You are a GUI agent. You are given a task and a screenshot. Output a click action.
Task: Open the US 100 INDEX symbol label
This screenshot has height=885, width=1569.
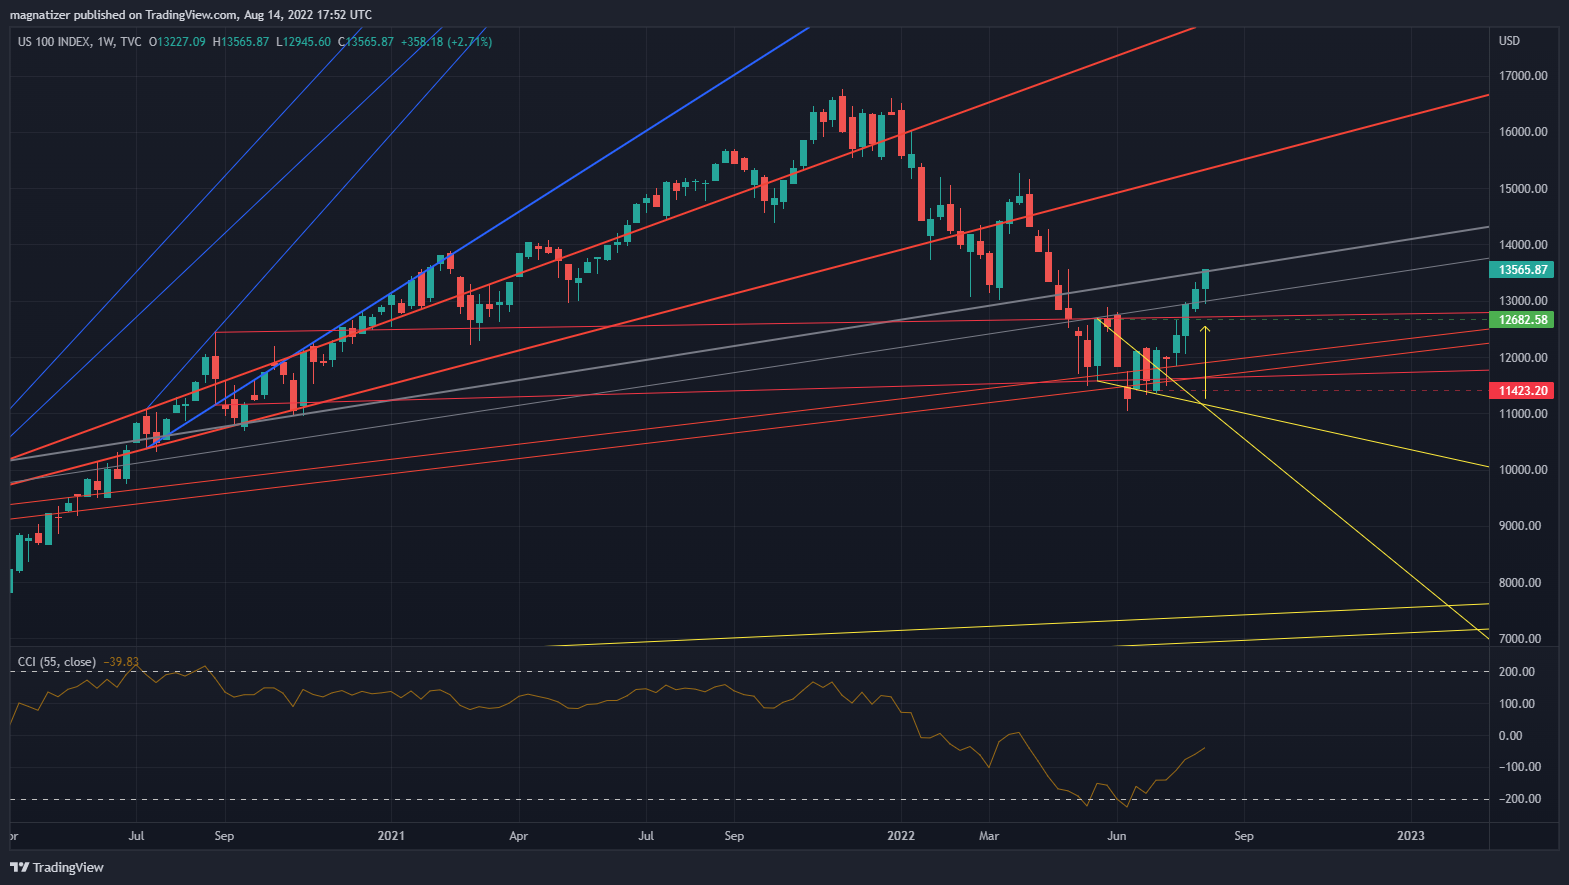(x=54, y=42)
